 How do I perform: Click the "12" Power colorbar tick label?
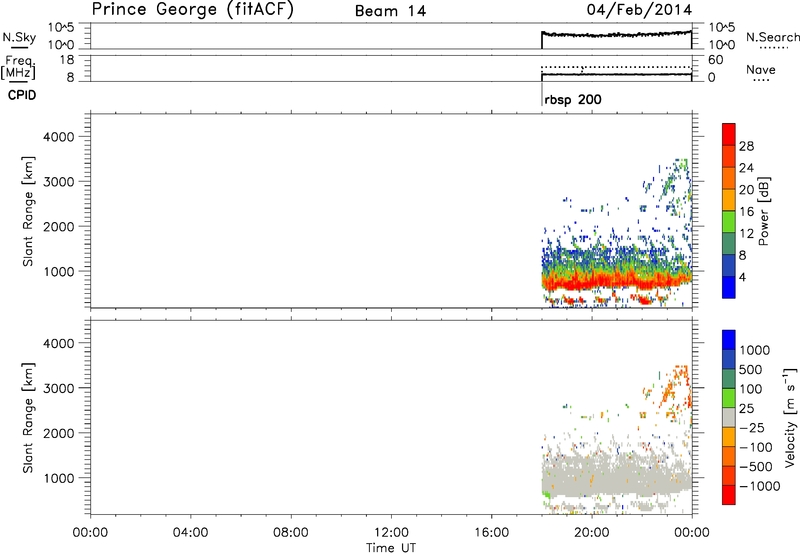746,234
